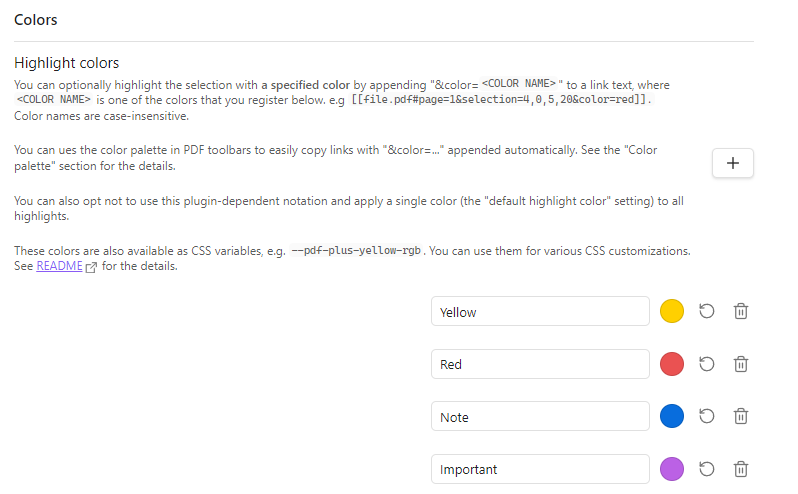Open the blue color picker swatch
The width and height of the screenshot is (798, 494).
[x=672, y=416]
